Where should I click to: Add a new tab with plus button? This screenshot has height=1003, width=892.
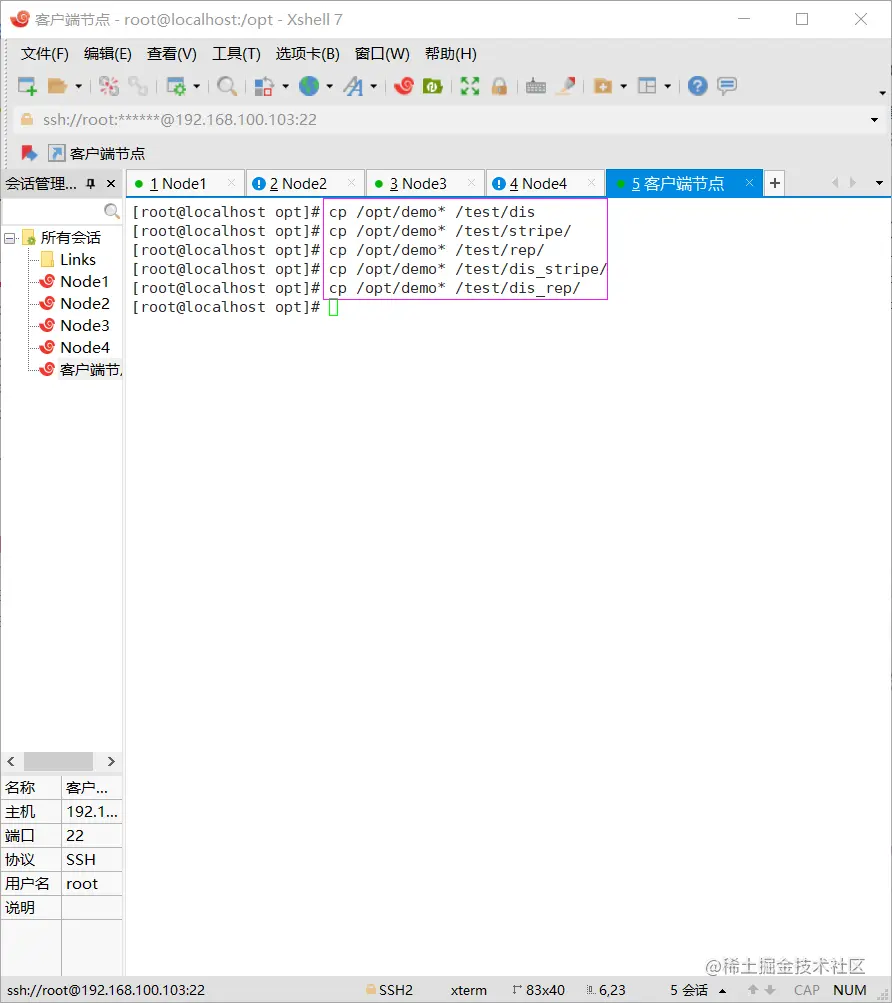point(774,183)
